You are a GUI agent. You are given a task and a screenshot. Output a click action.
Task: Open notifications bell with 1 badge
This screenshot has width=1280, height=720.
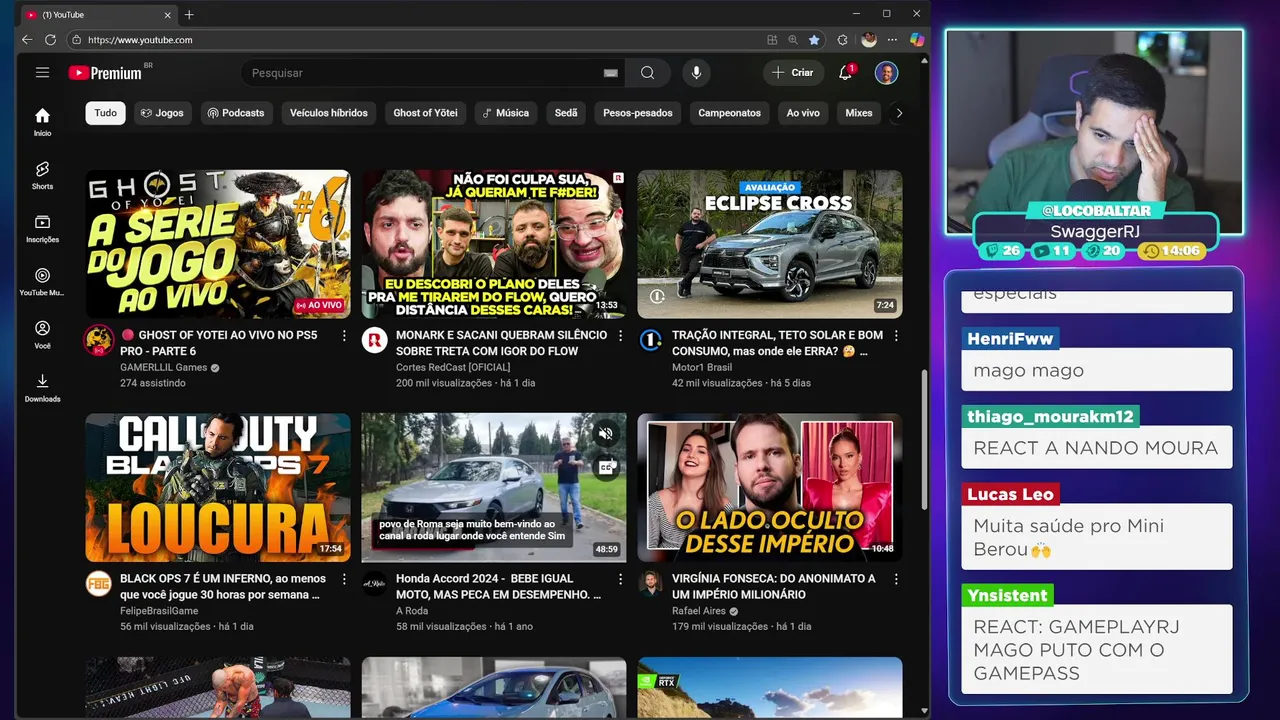tap(846, 72)
